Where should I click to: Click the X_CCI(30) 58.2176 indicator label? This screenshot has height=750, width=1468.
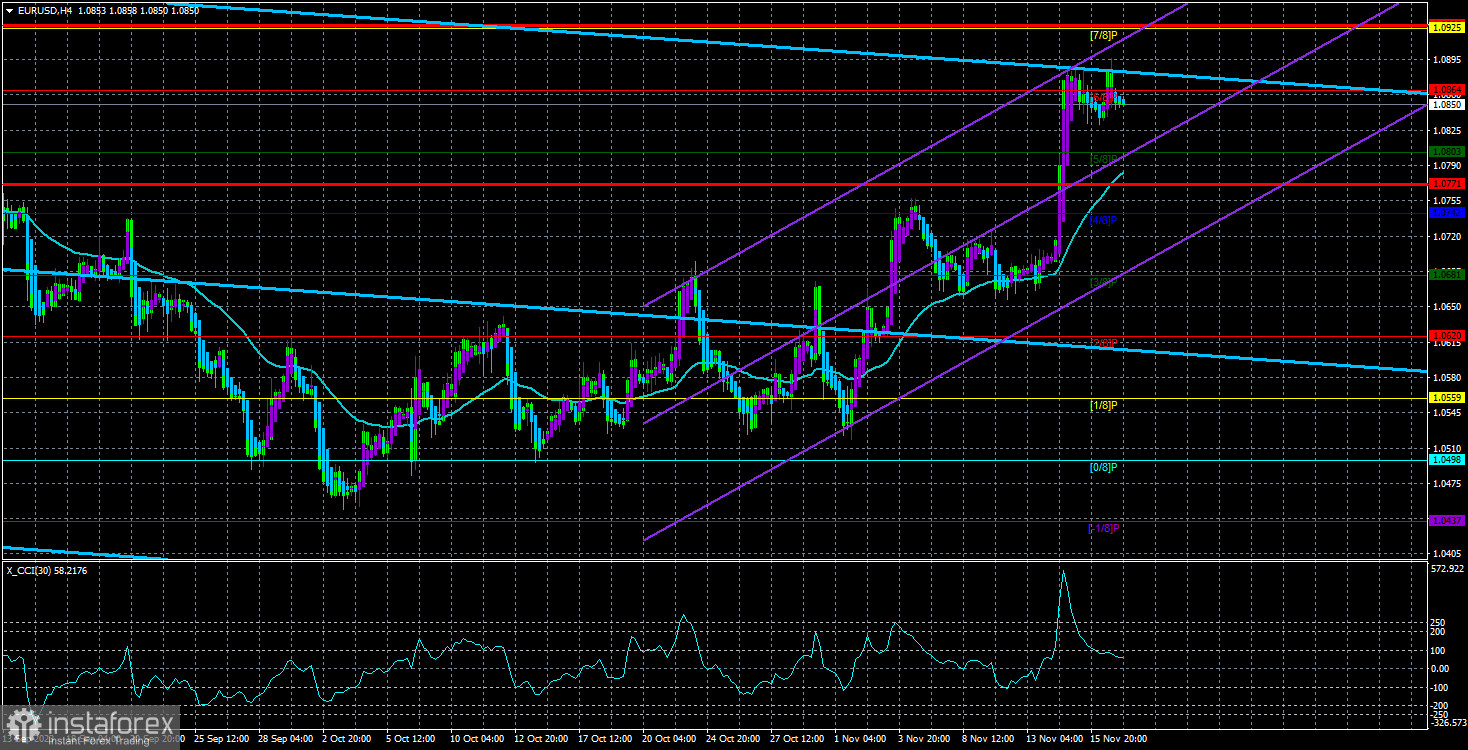(x=48, y=570)
